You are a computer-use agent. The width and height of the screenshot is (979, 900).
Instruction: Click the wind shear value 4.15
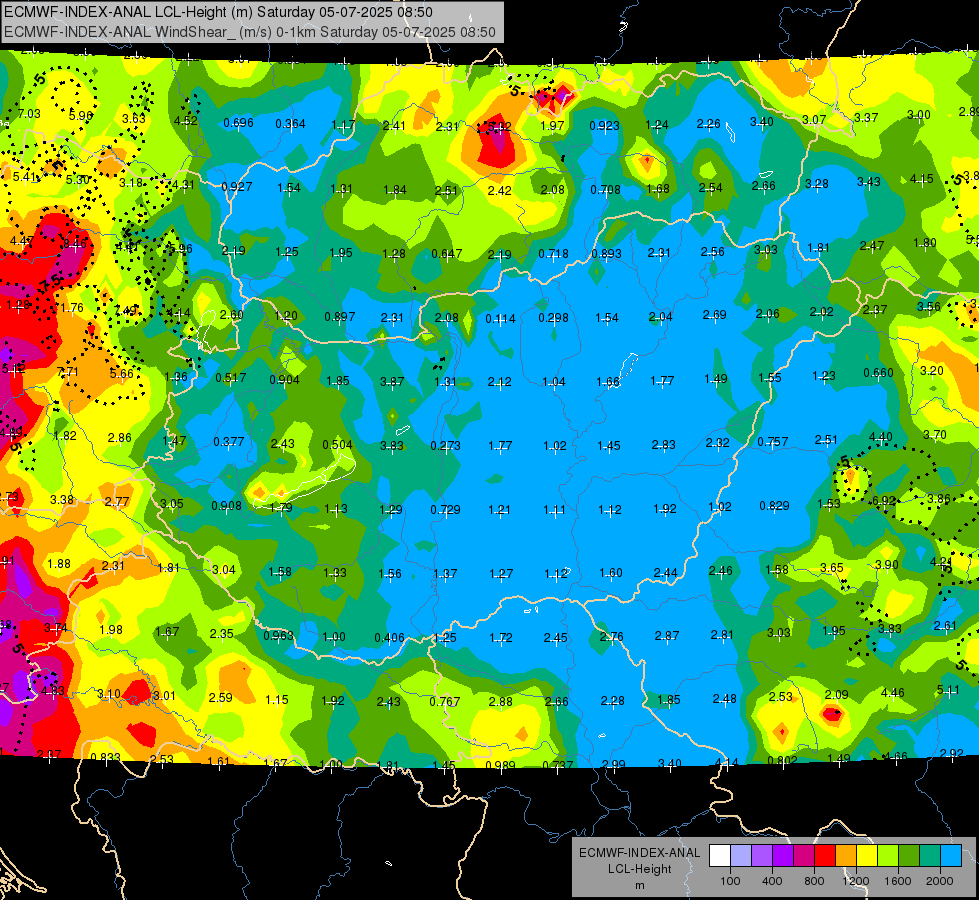pos(922,179)
